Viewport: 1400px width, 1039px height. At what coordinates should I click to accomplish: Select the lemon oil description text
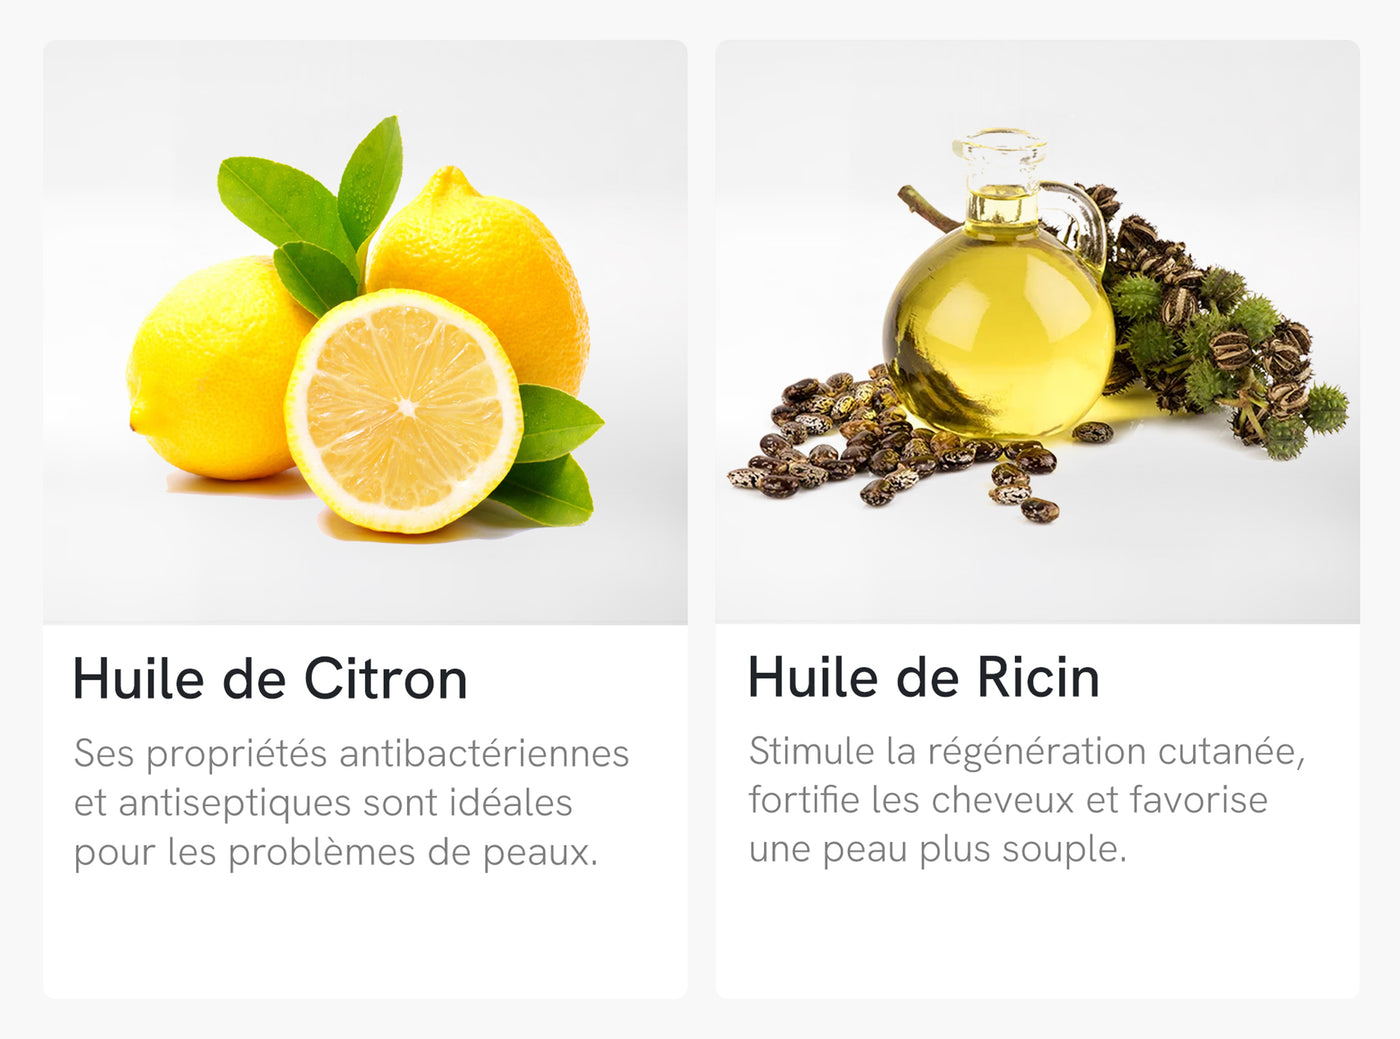[351, 803]
